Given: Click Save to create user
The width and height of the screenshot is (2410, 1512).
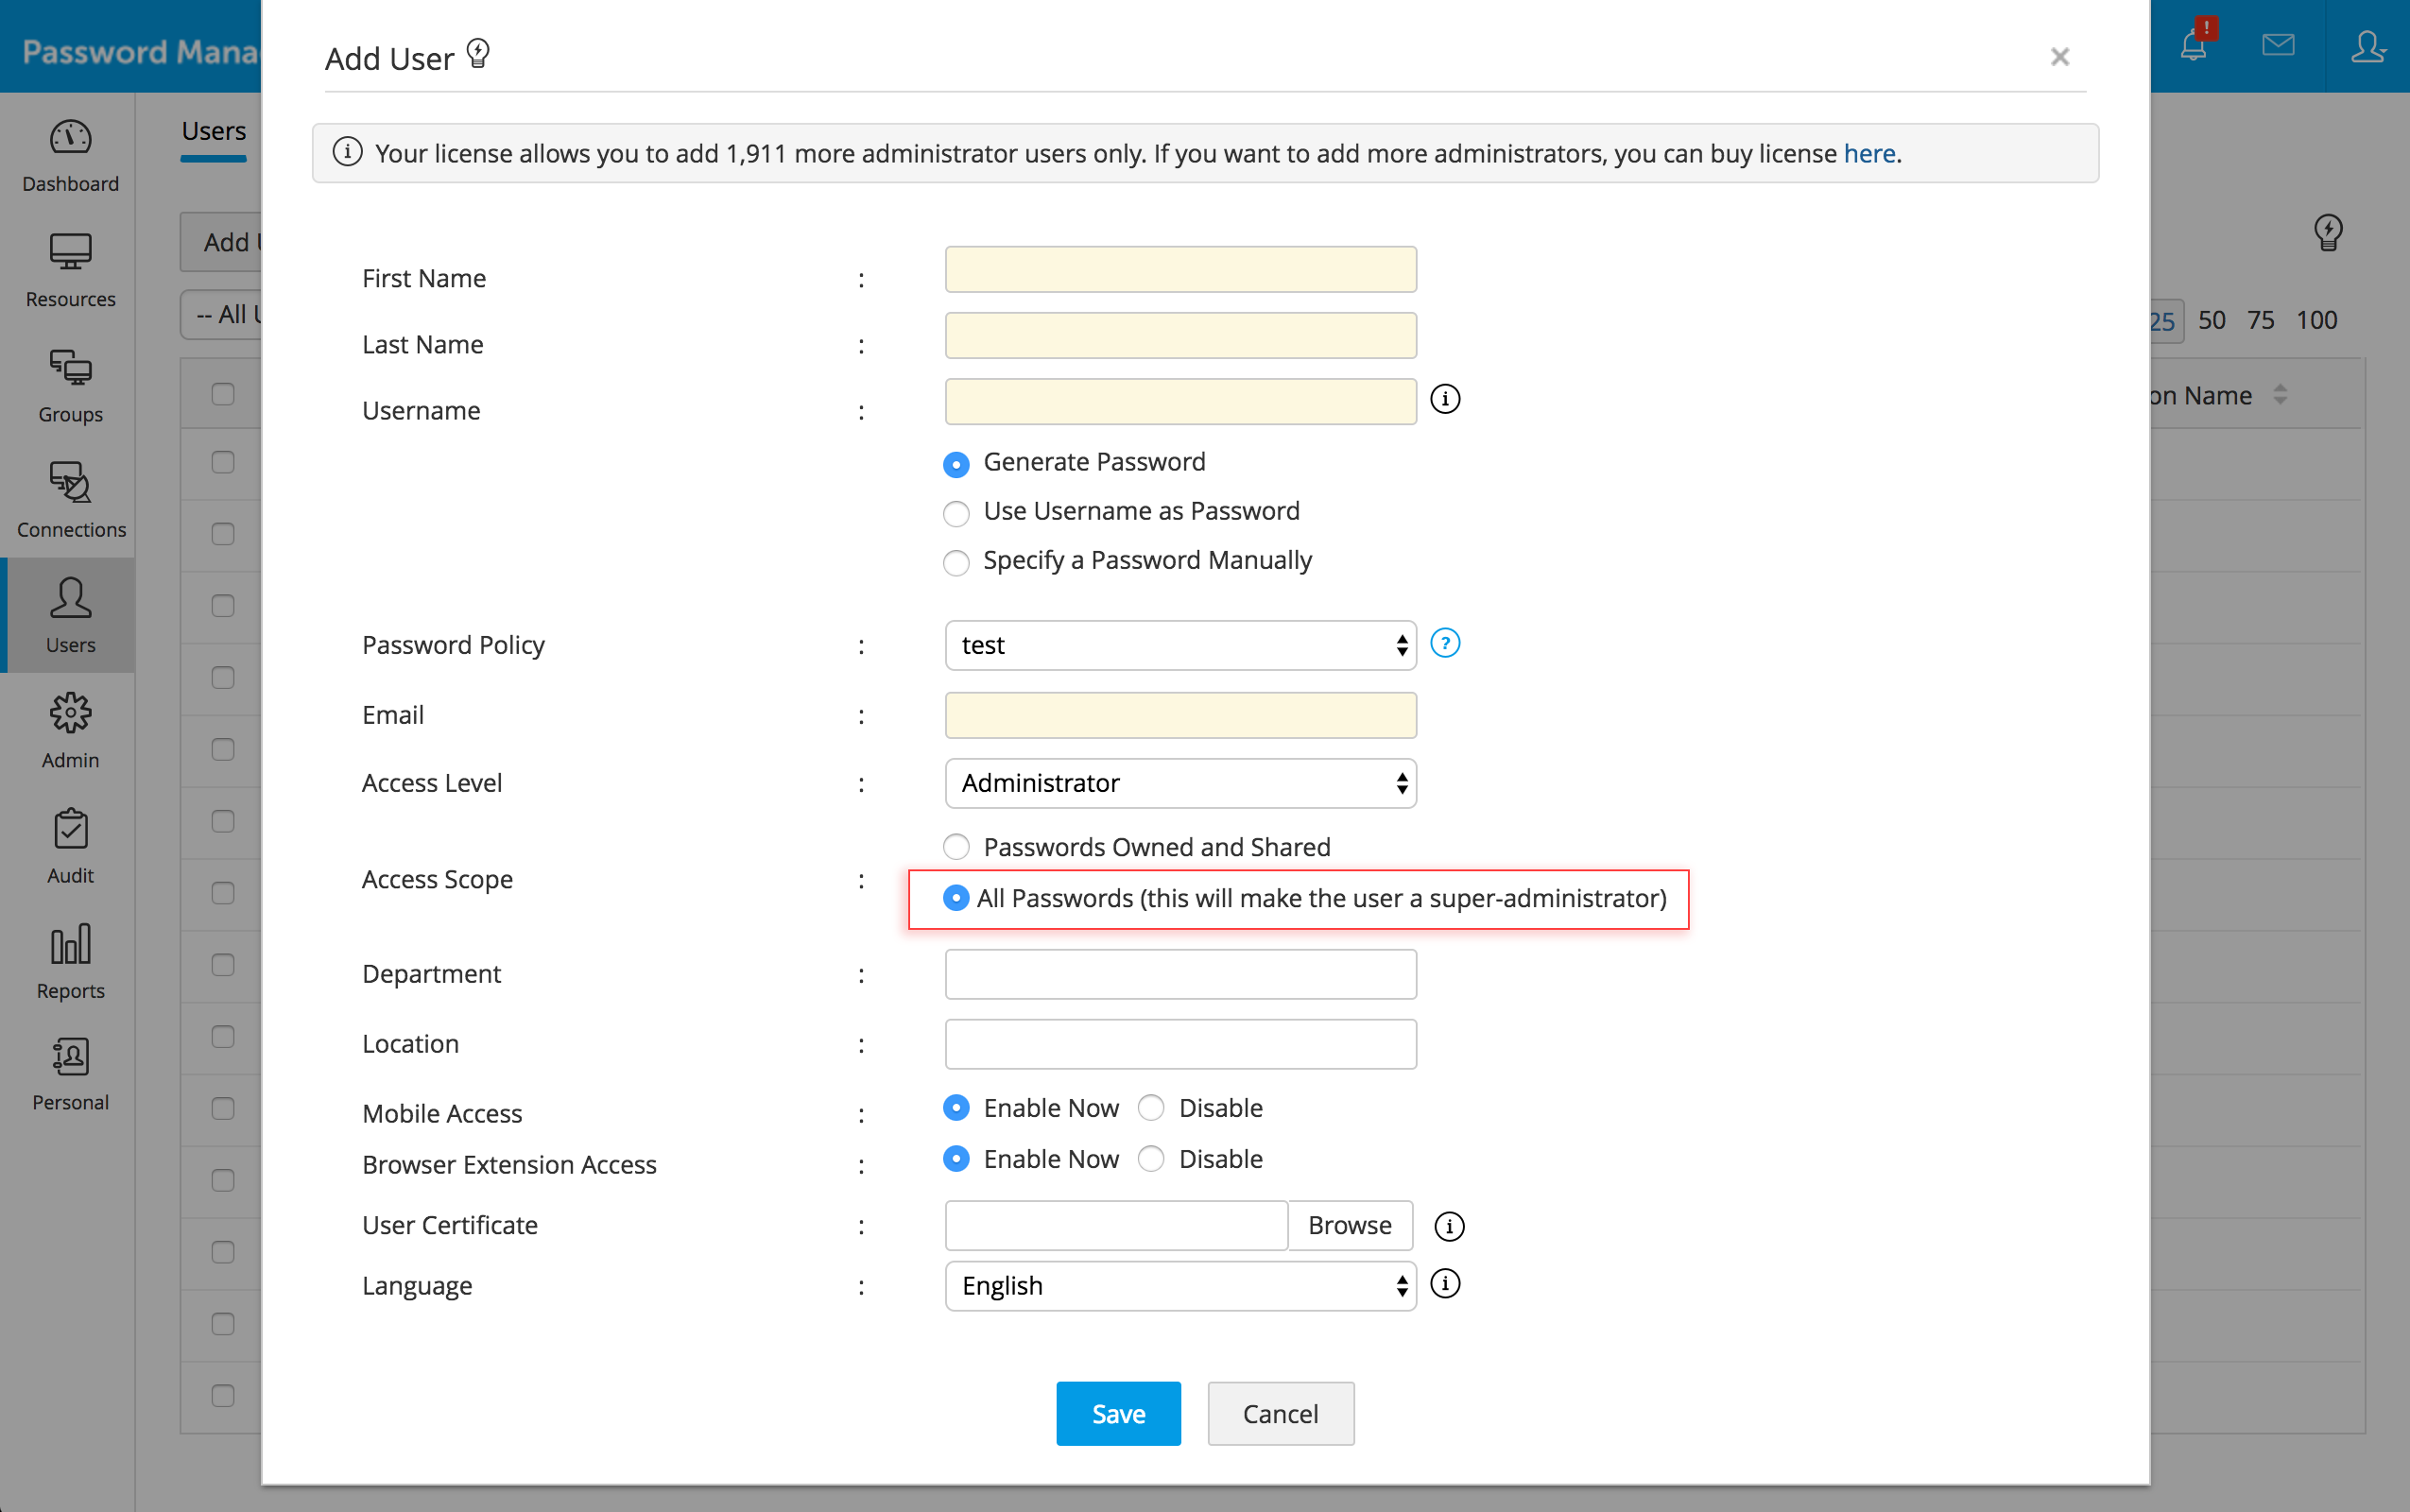Looking at the screenshot, I should [x=1118, y=1413].
